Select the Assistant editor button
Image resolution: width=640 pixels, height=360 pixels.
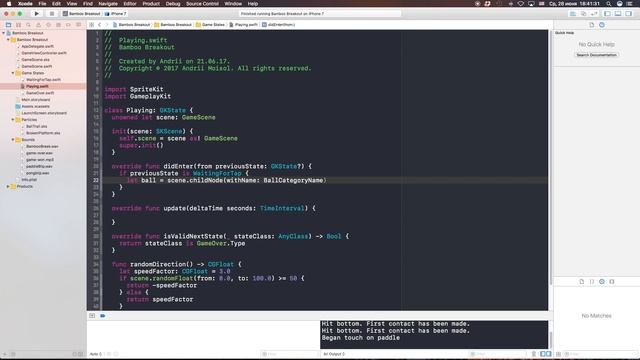point(583,13)
